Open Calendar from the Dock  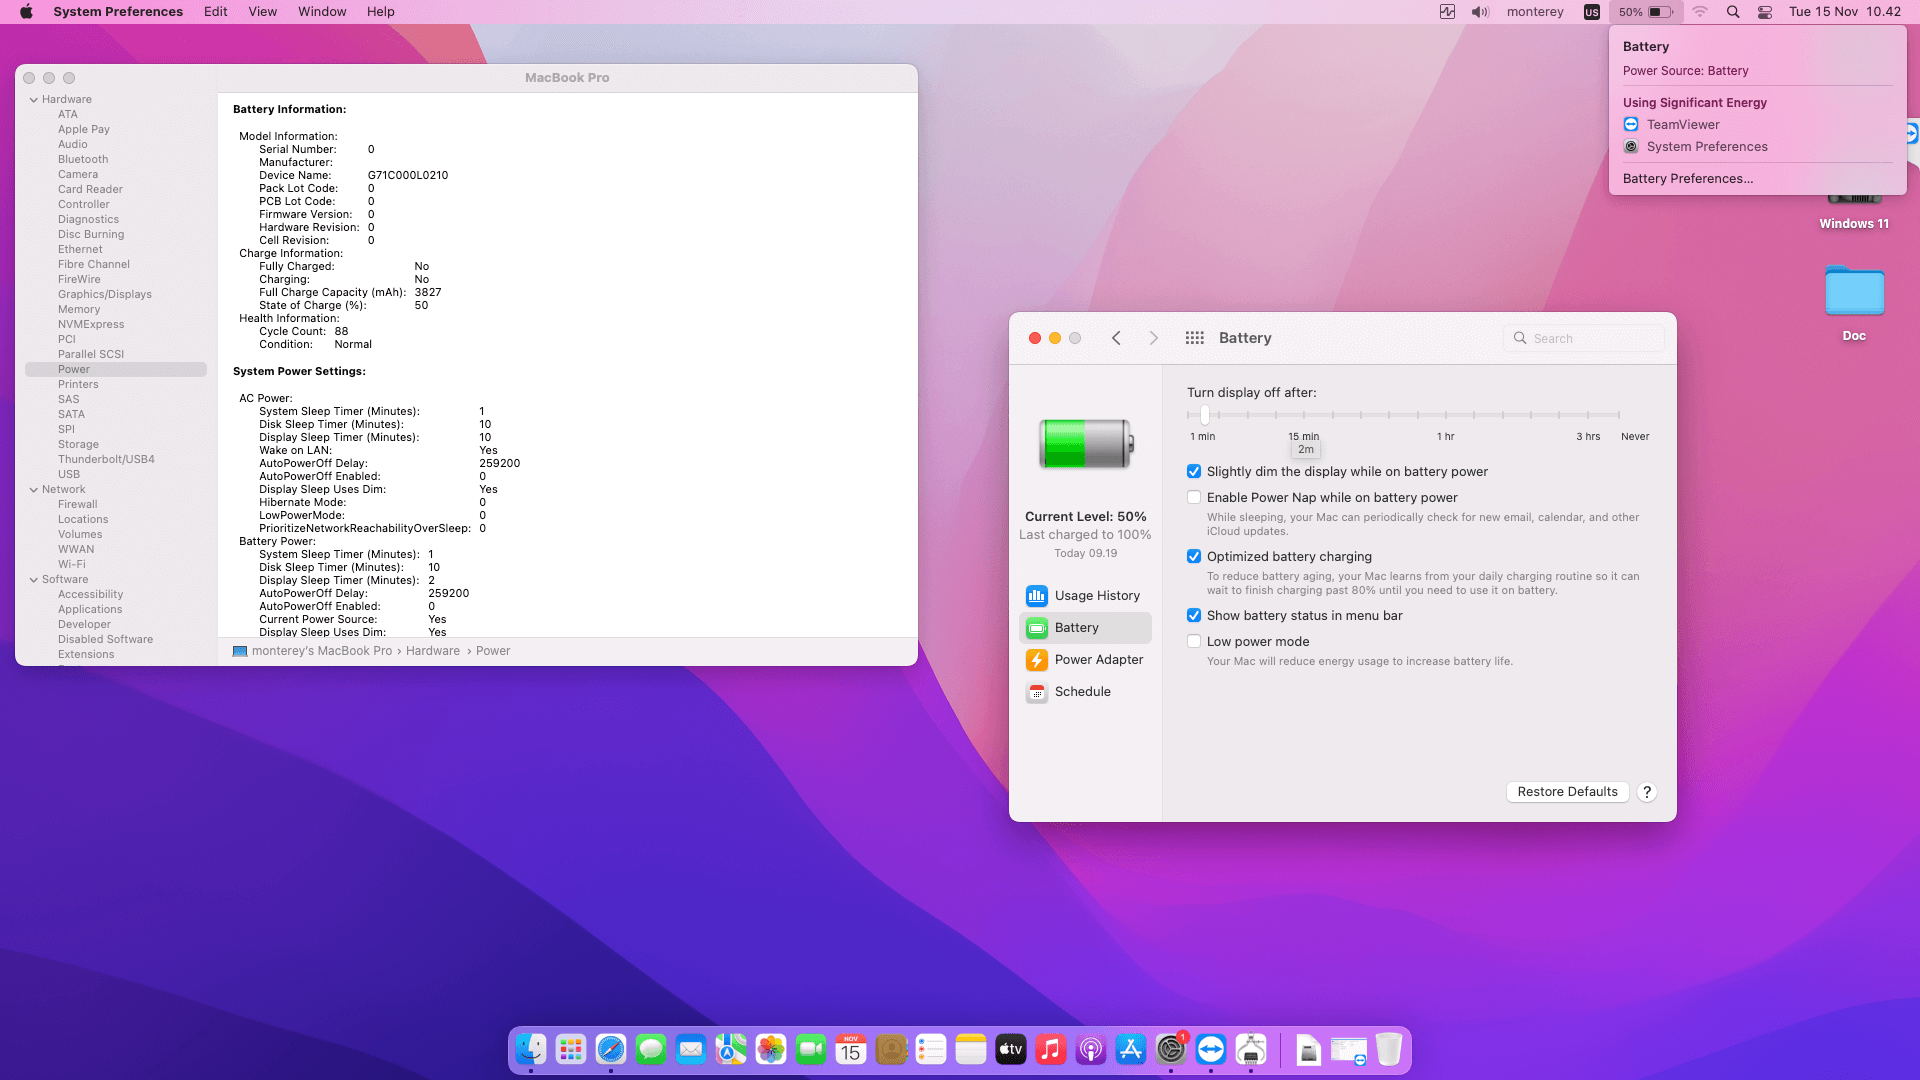[851, 1049]
